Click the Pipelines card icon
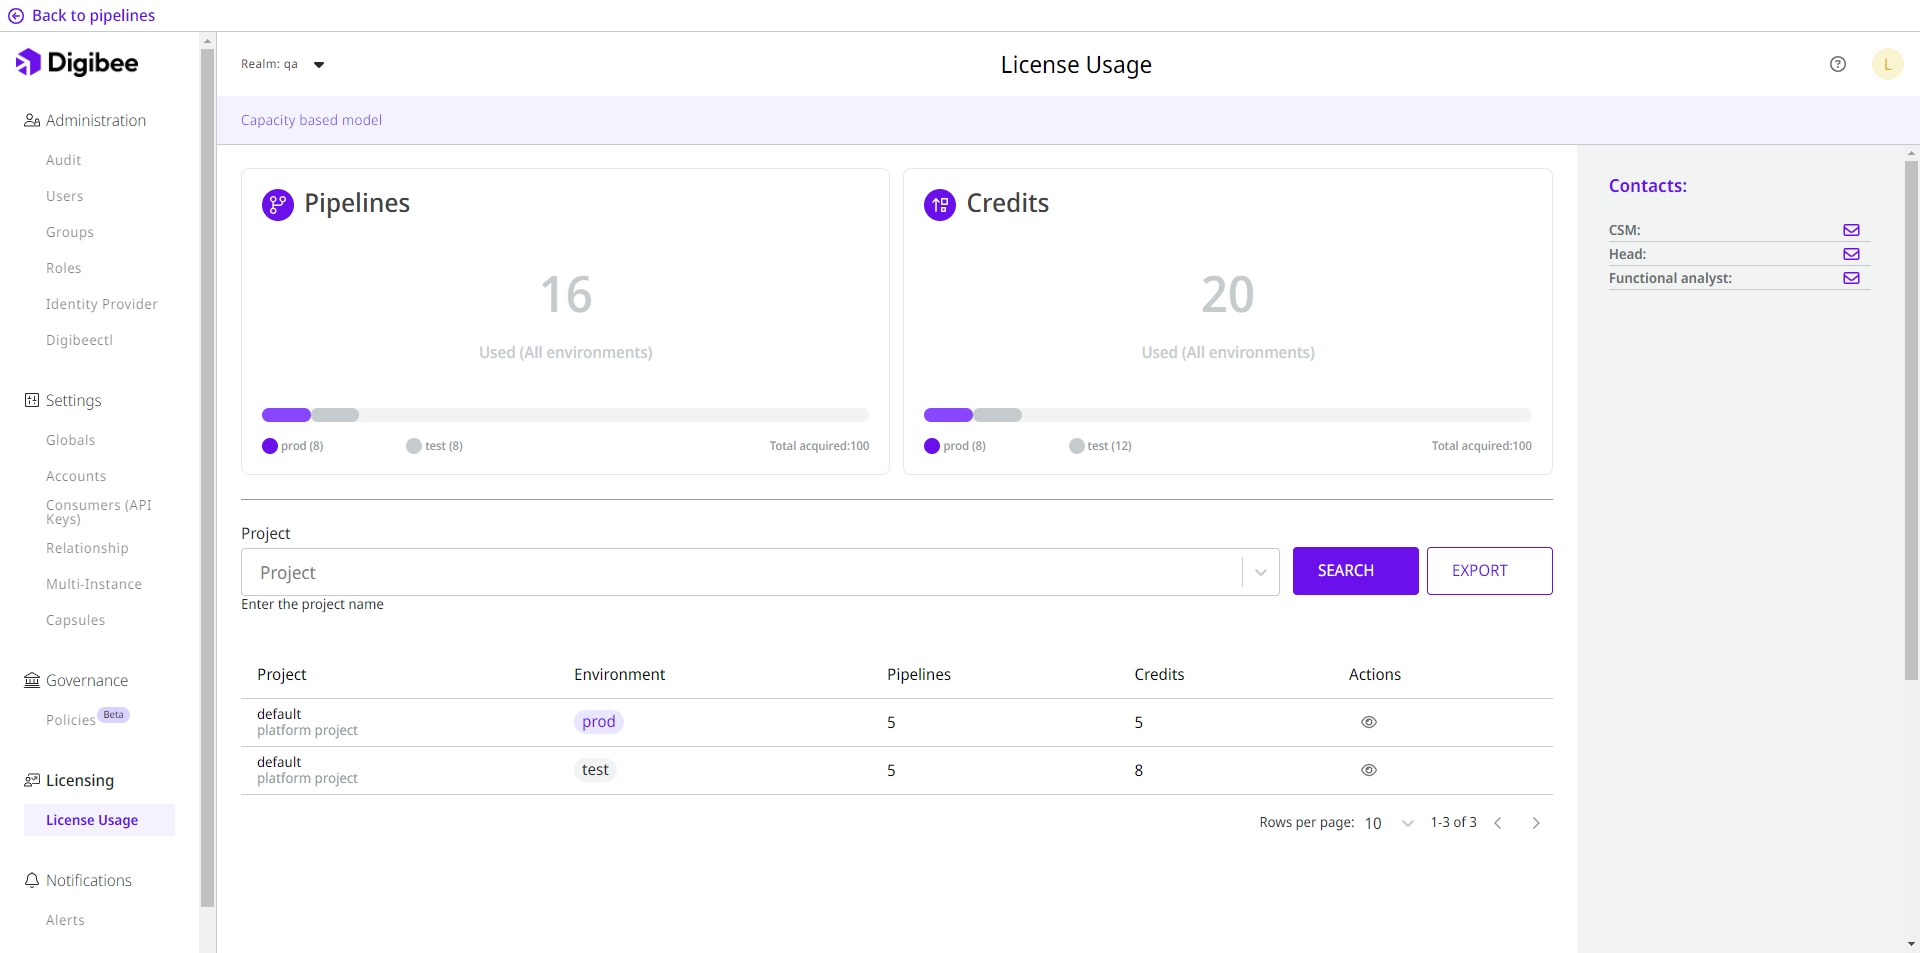The image size is (1920, 953). pyautogui.click(x=278, y=205)
